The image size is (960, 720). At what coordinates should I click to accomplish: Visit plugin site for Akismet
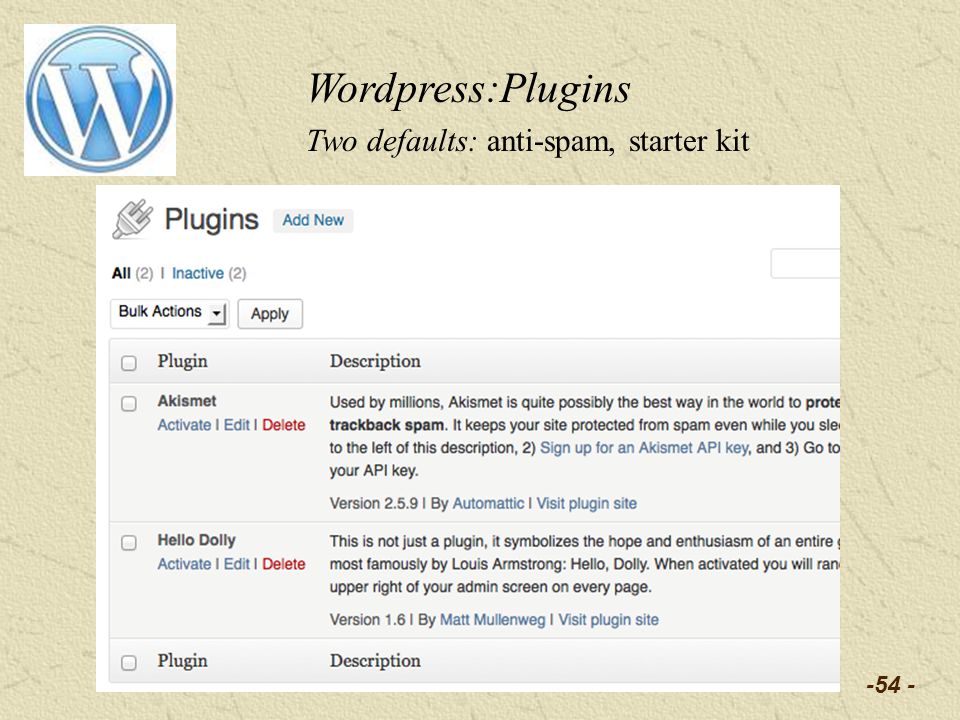[x=587, y=503]
